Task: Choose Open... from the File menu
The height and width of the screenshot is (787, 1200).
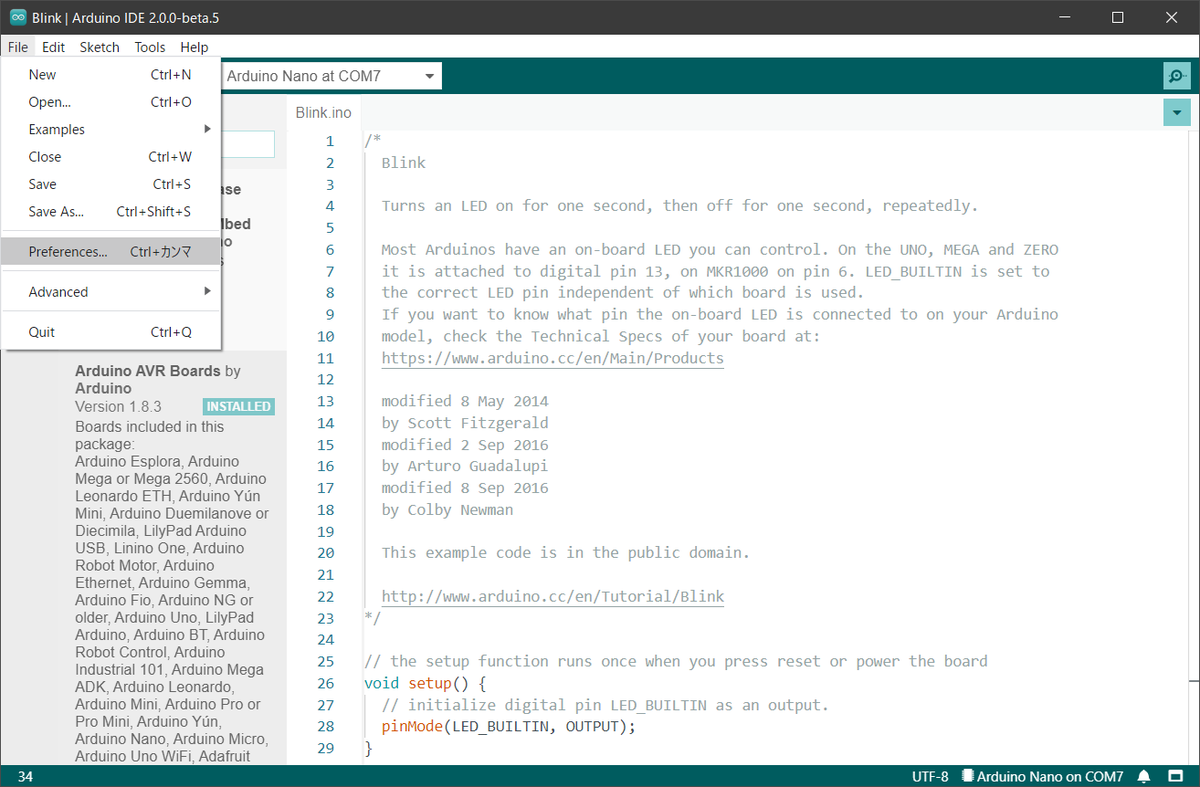Action: tap(110, 102)
